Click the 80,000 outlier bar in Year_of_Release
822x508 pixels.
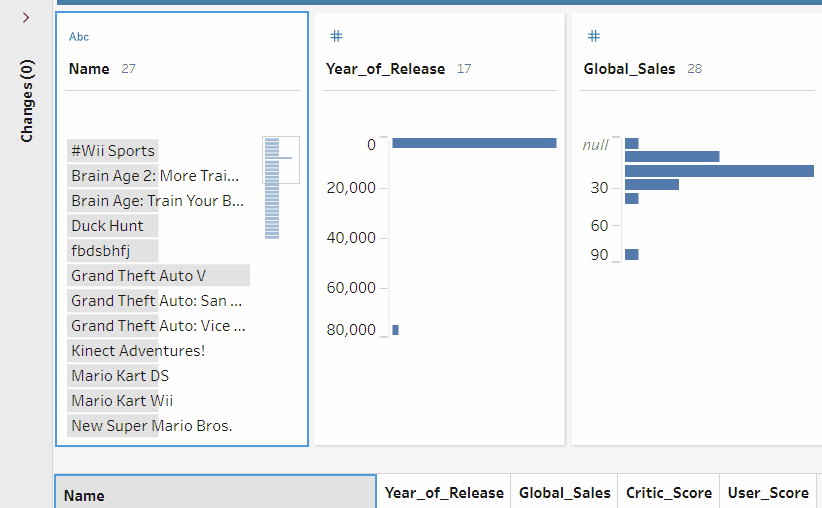point(396,330)
